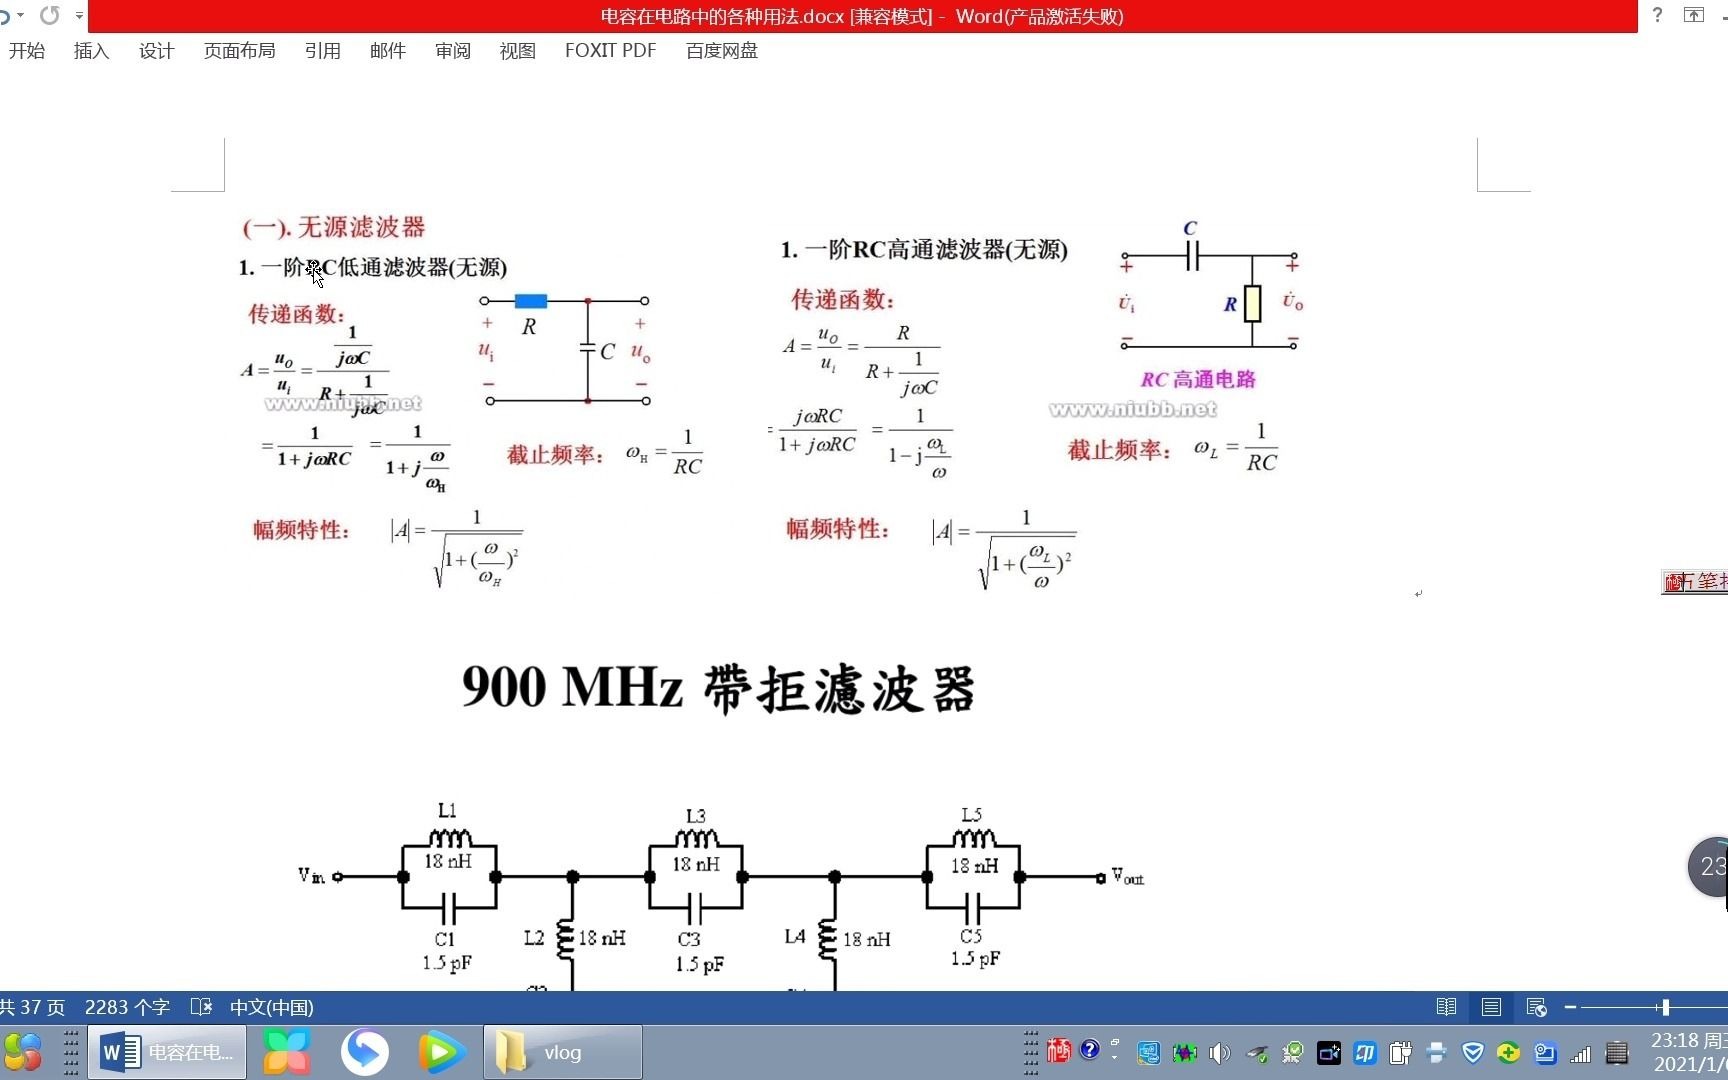Open the language bar options small arrow

(x=1115, y=1056)
